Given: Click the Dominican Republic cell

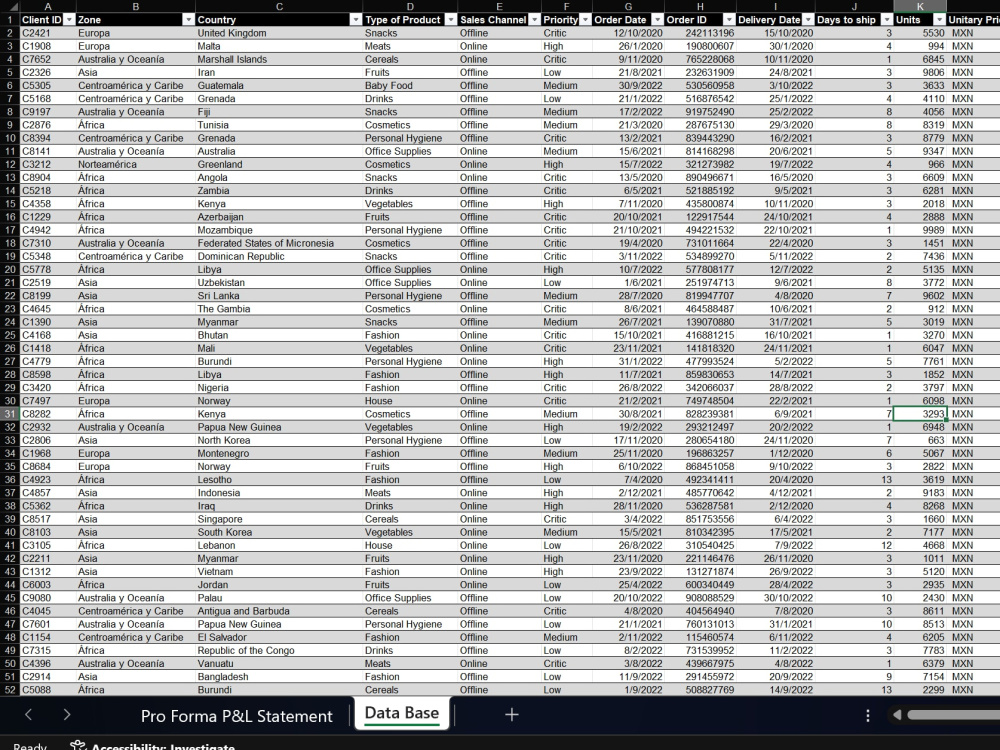Looking at the screenshot, I should tap(279, 256).
